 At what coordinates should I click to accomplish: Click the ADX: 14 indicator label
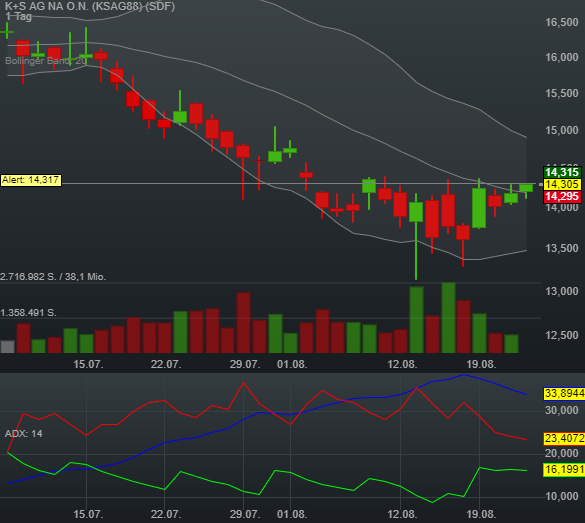coord(24,433)
